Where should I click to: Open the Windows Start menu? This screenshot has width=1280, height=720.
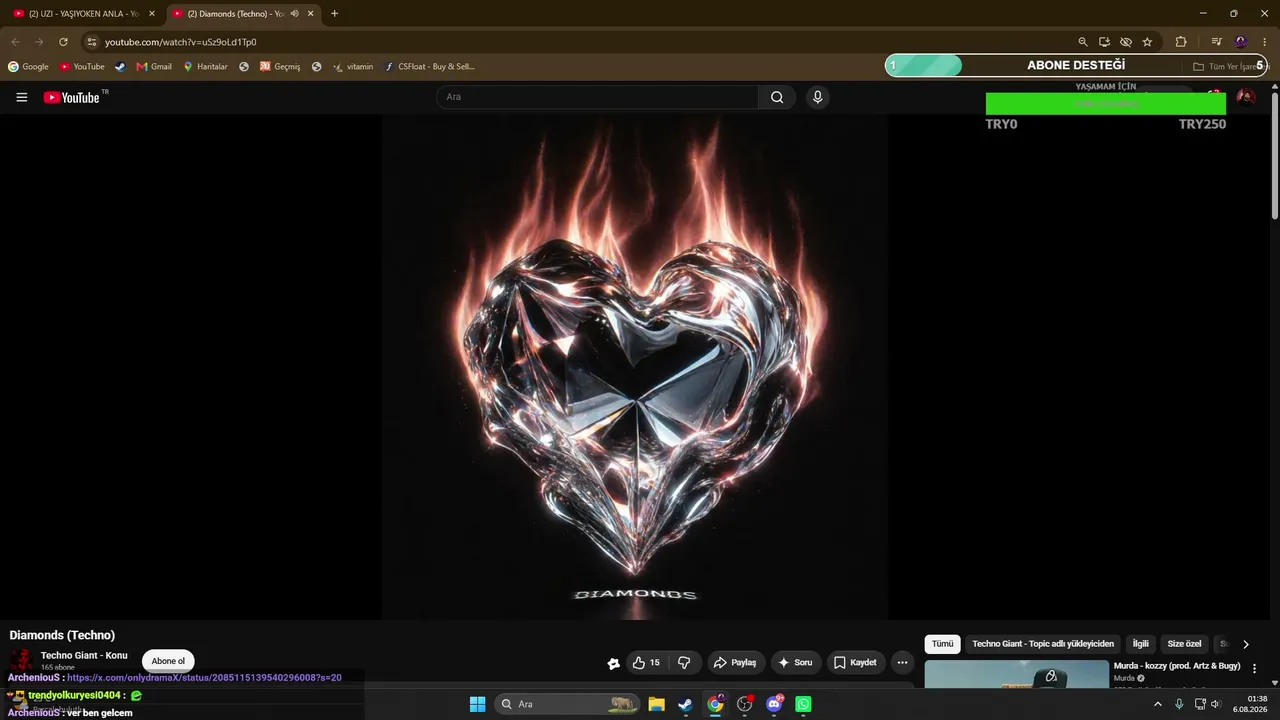click(477, 704)
